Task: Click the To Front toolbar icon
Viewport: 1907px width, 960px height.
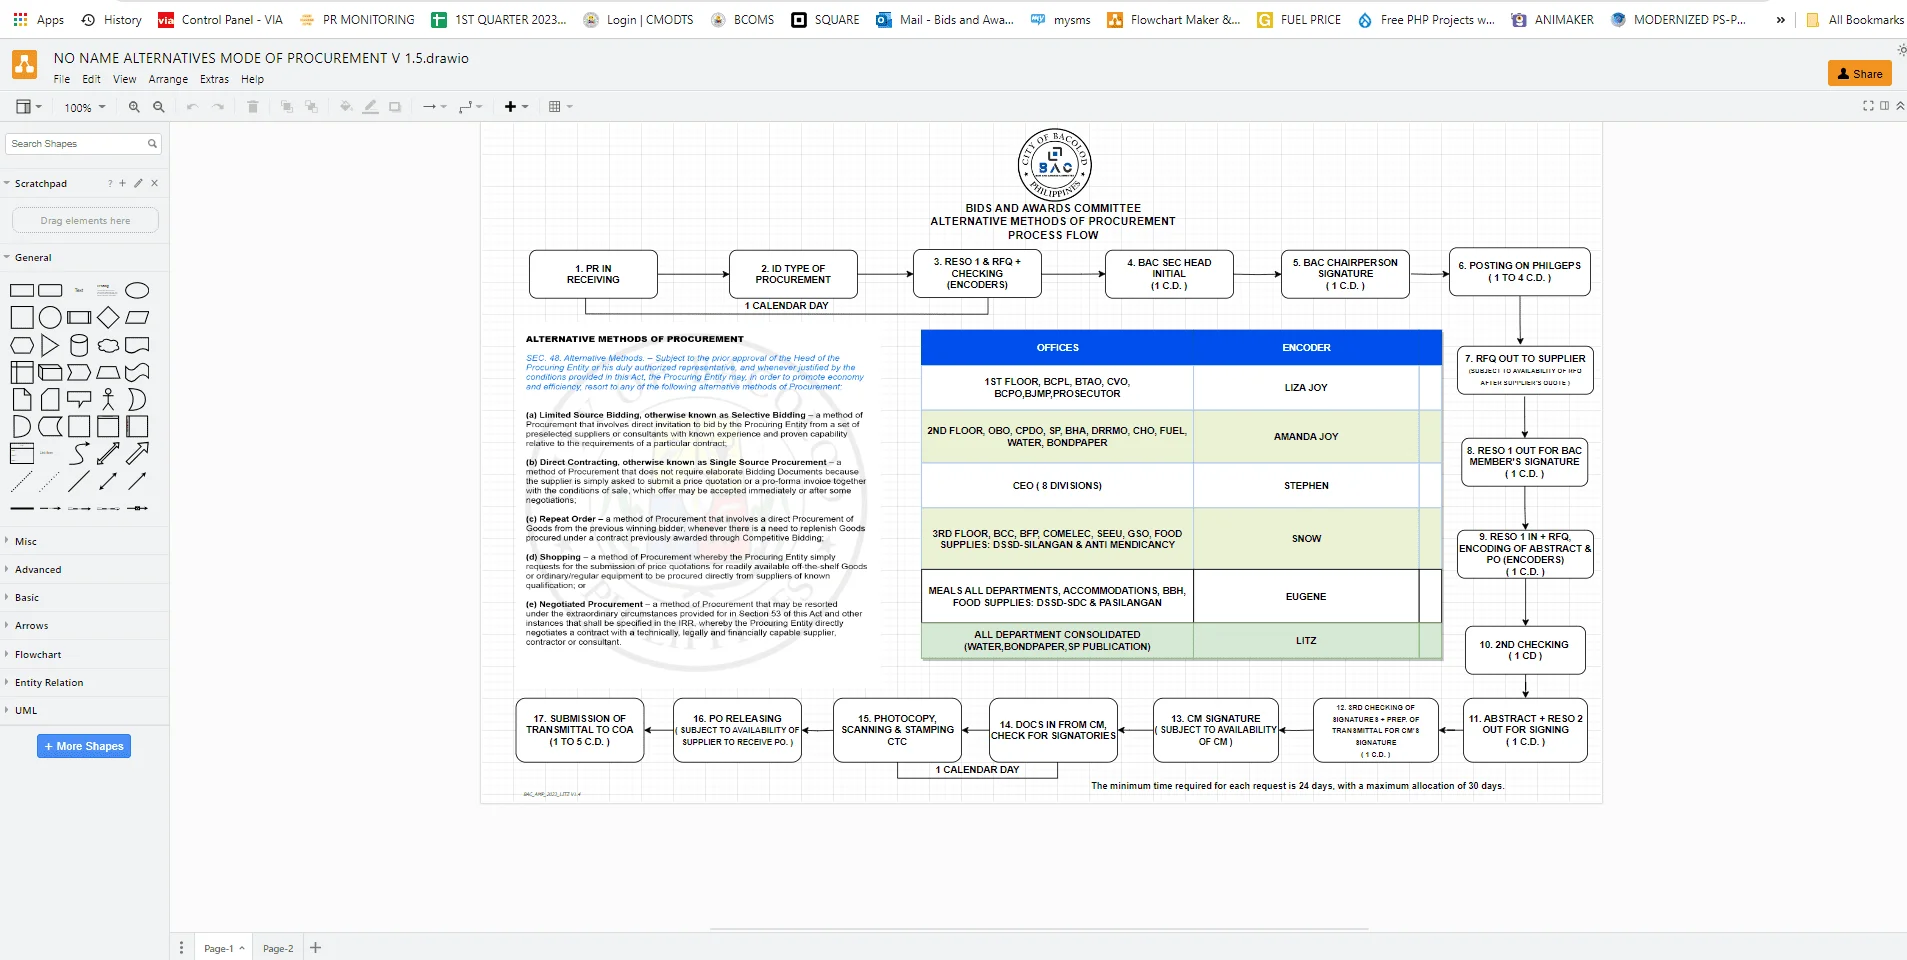Action: [287, 107]
